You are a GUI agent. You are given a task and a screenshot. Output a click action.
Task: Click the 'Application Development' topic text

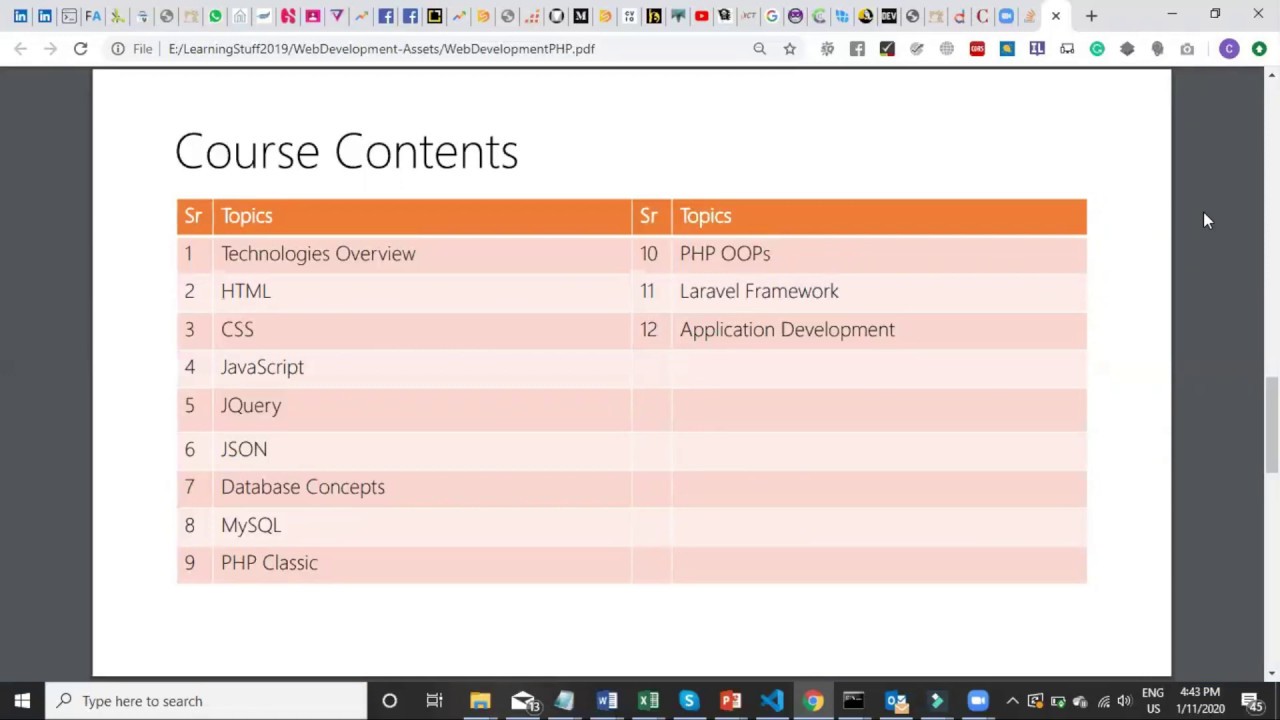coord(787,330)
